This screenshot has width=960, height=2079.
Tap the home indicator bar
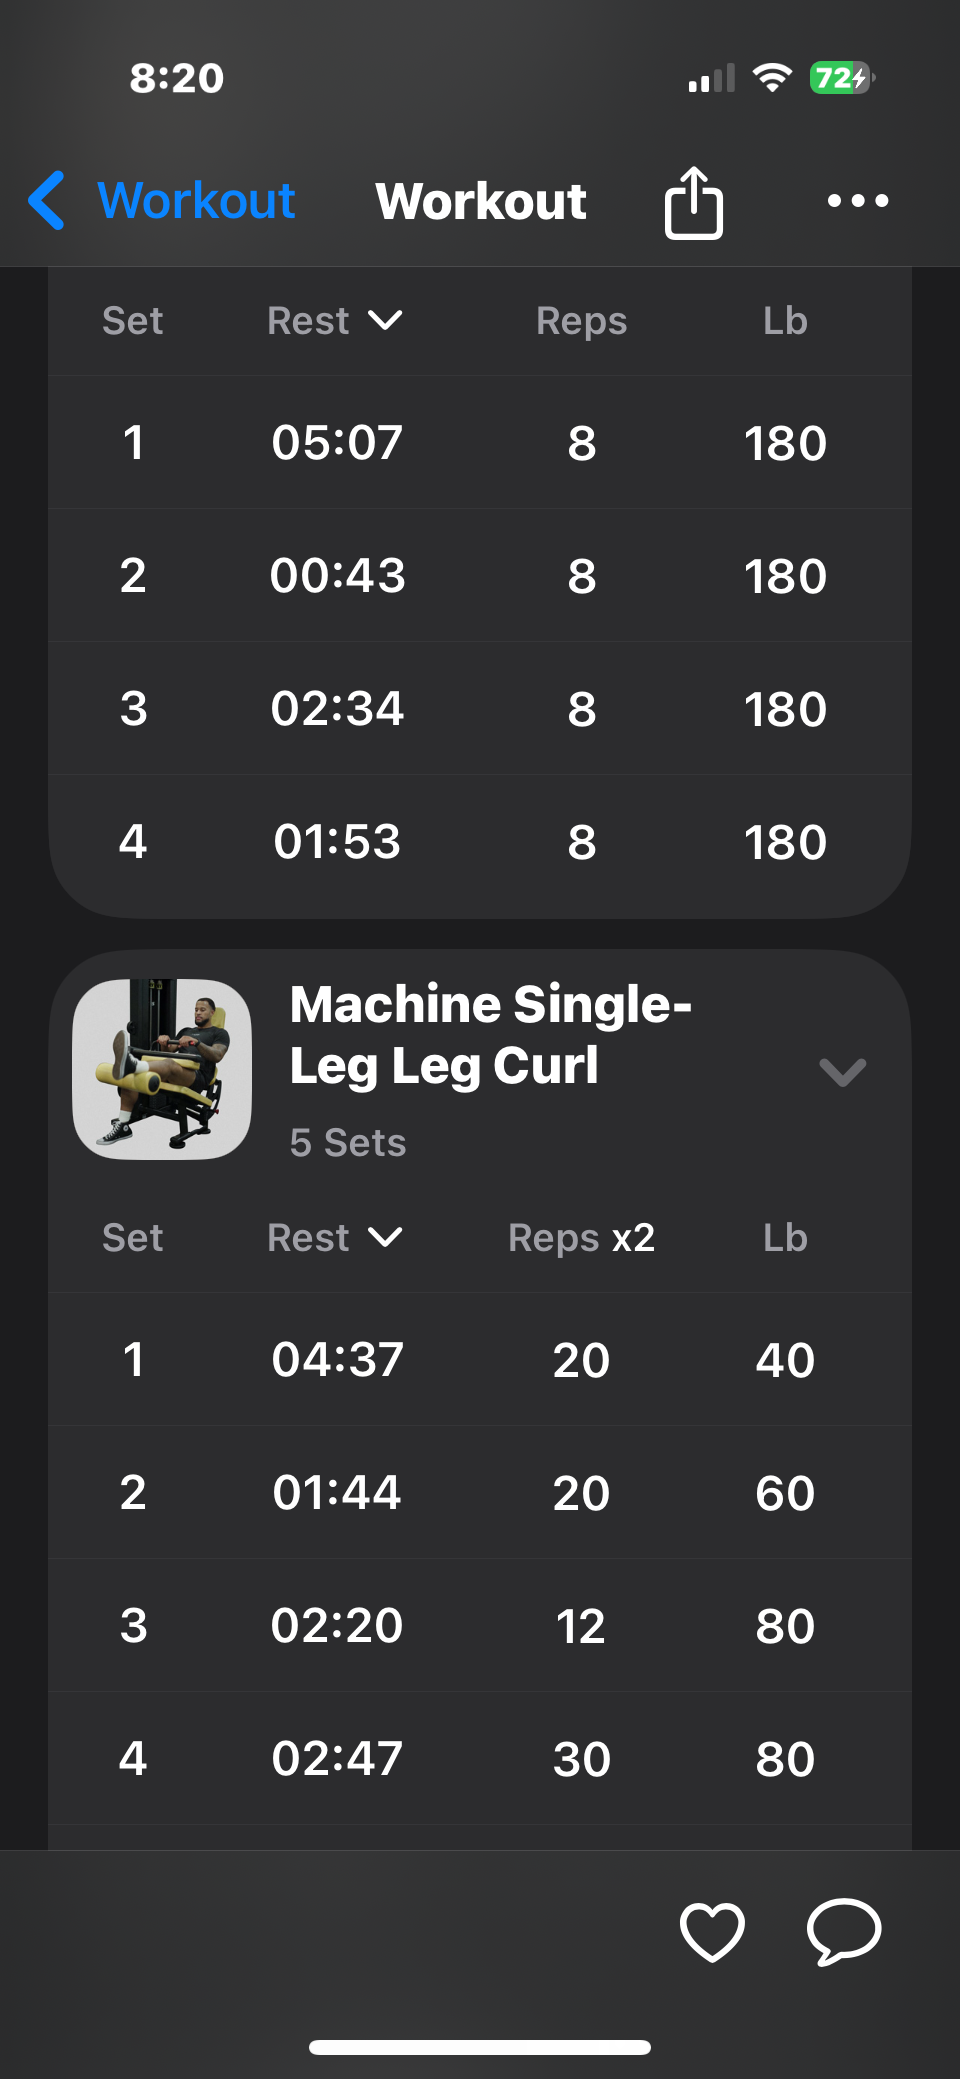pyautogui.click(x=480, y=2047)
